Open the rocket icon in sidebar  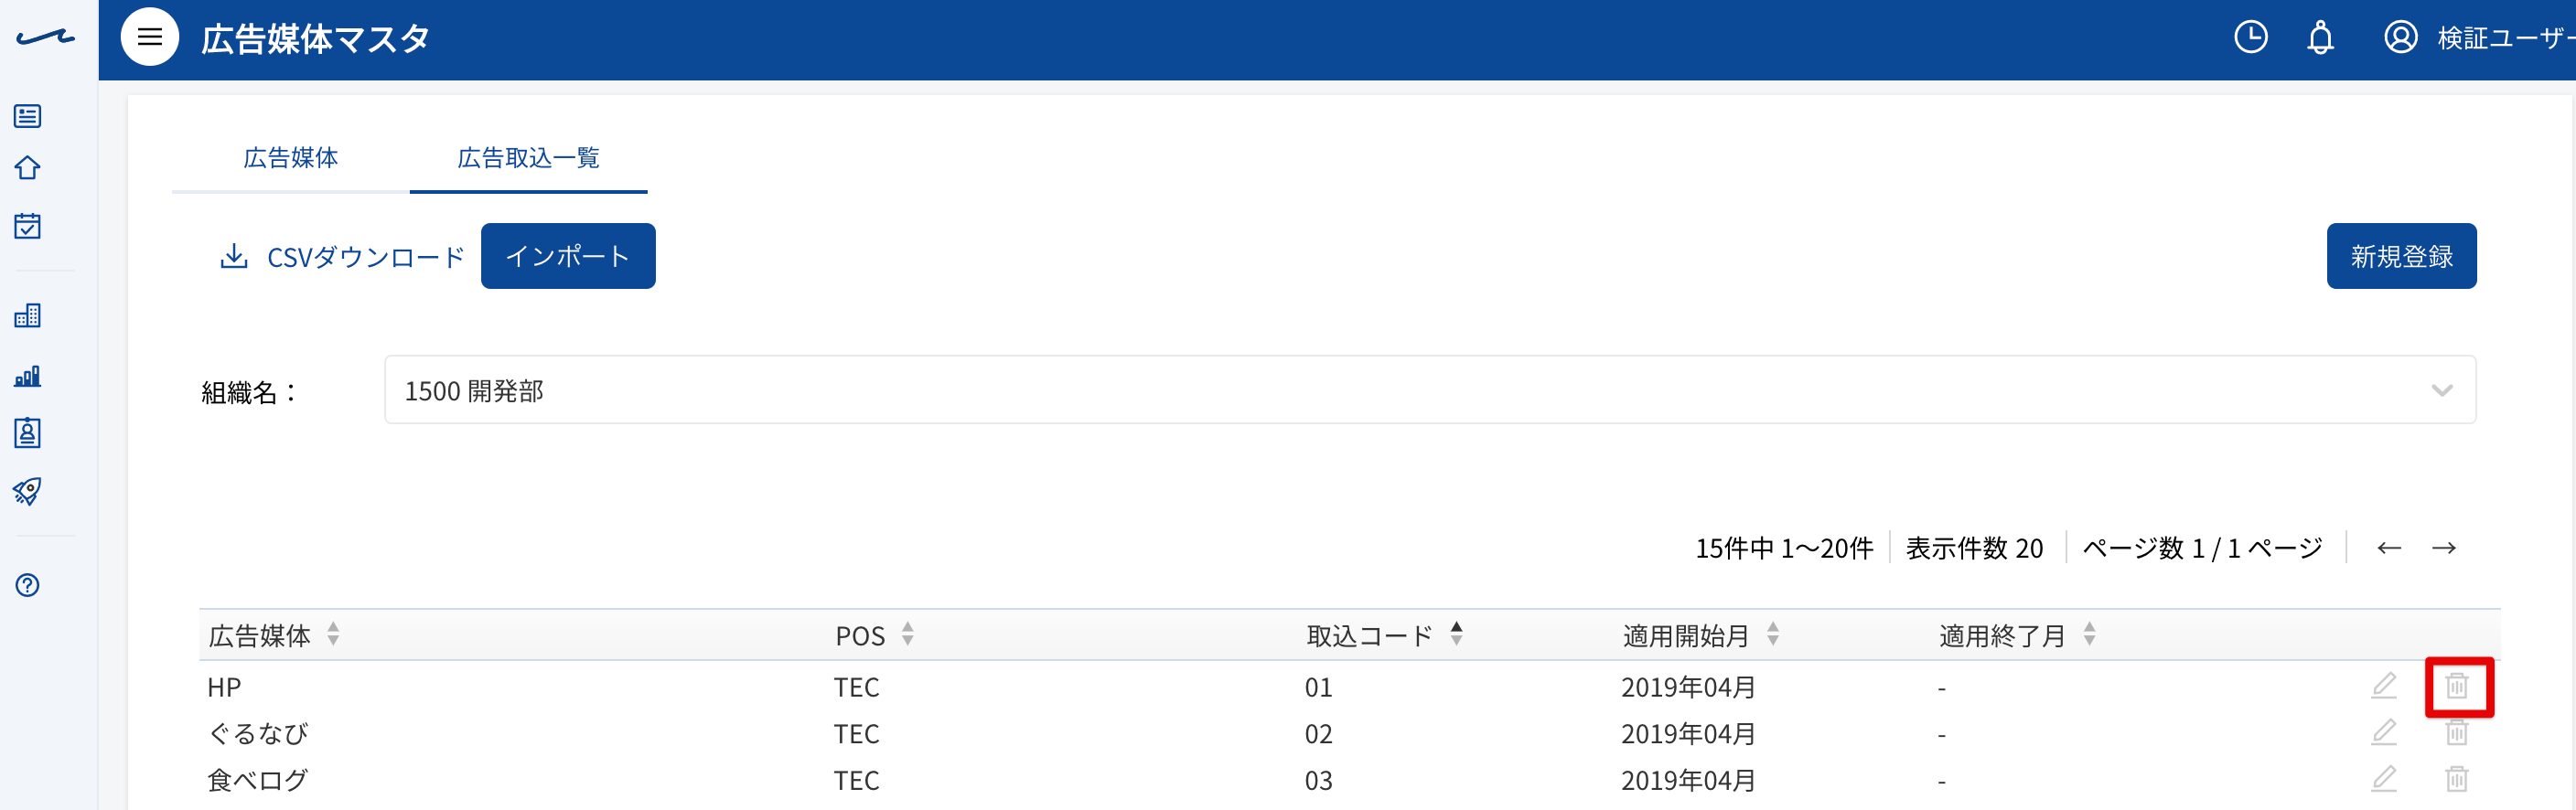click(28, 491)
